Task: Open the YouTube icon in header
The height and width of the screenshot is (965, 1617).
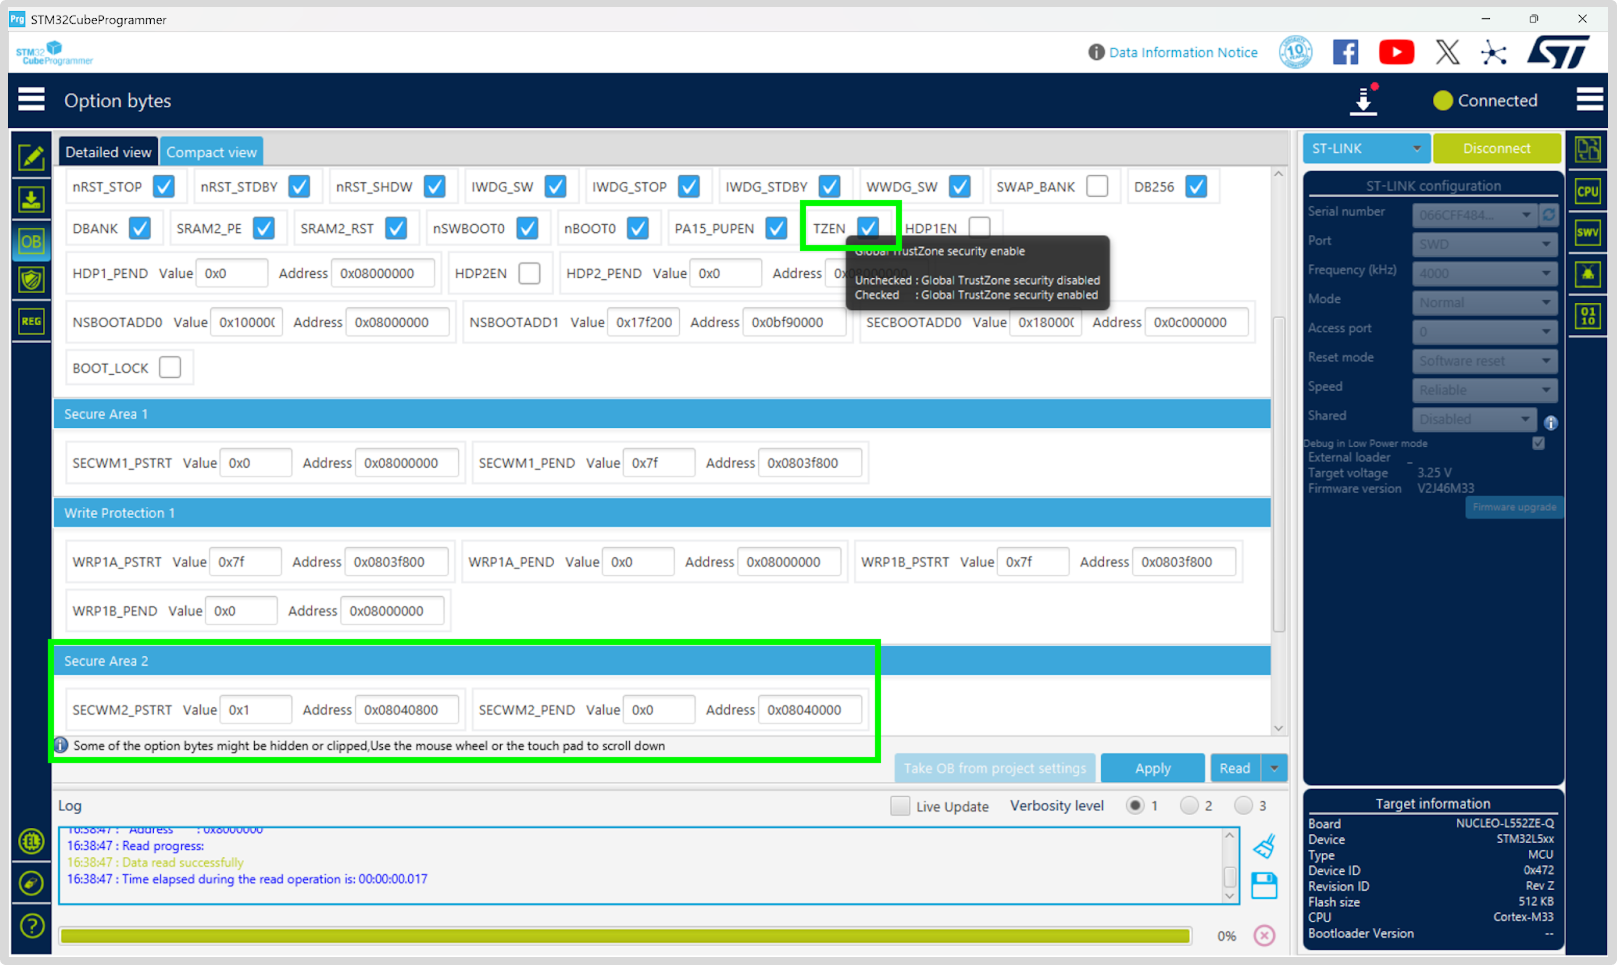Action: (1396, 52)
